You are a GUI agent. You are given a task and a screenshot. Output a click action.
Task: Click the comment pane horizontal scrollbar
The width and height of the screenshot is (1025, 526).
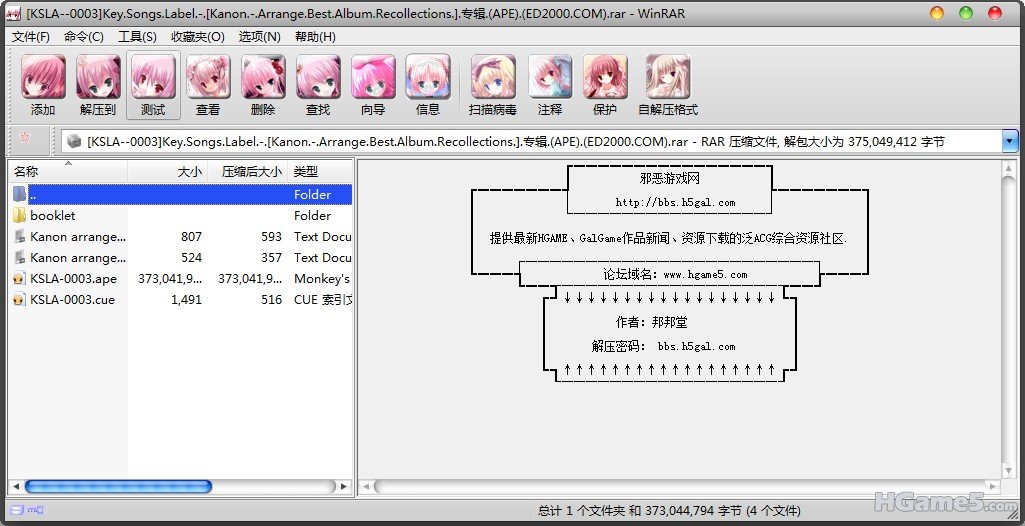(680, 486)
